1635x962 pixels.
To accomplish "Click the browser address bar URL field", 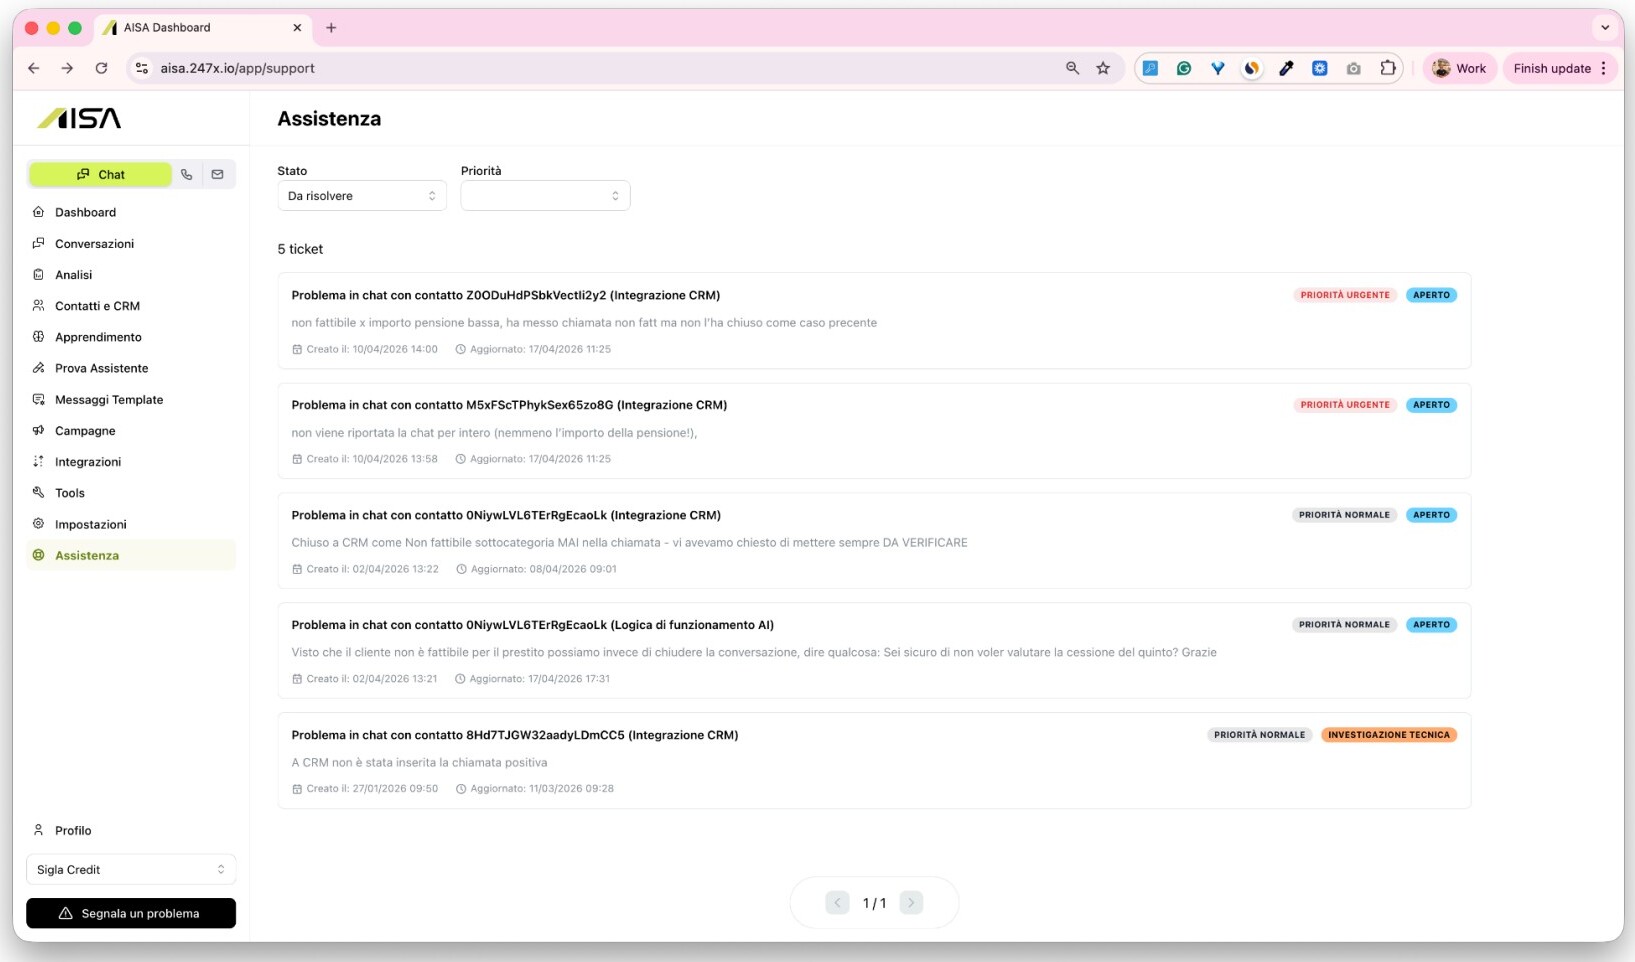I will pos(600,68).
